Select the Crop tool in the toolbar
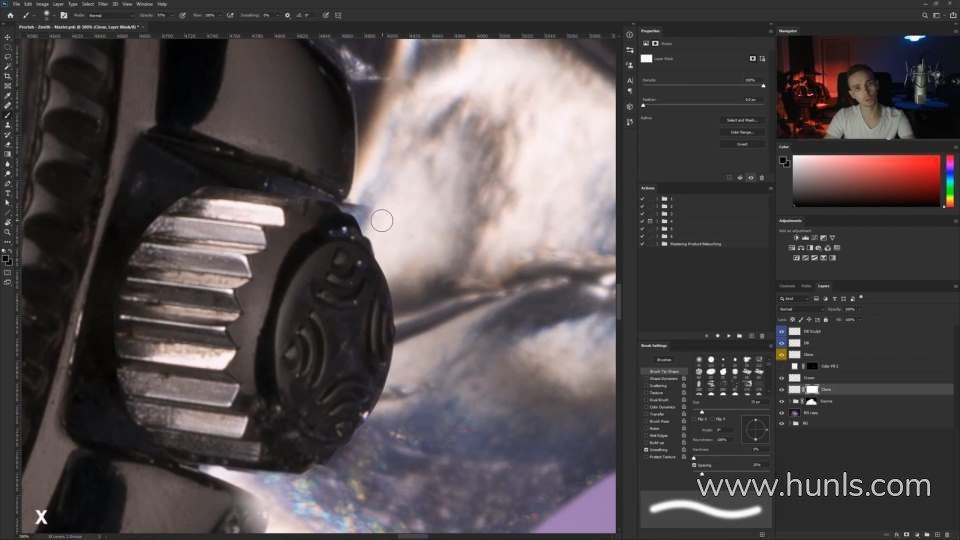This screenshot has height=540, width=960. [x=7, y=76]
